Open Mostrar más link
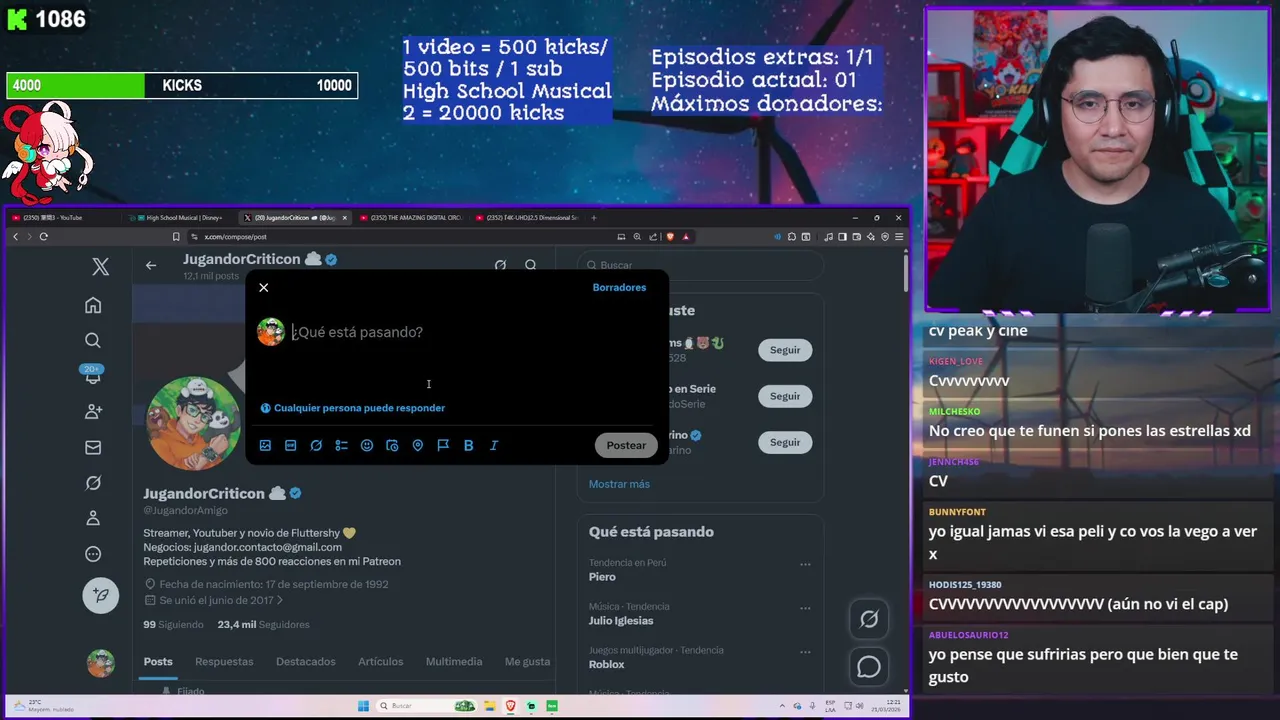1280x720 pixels. coord(619,484)
